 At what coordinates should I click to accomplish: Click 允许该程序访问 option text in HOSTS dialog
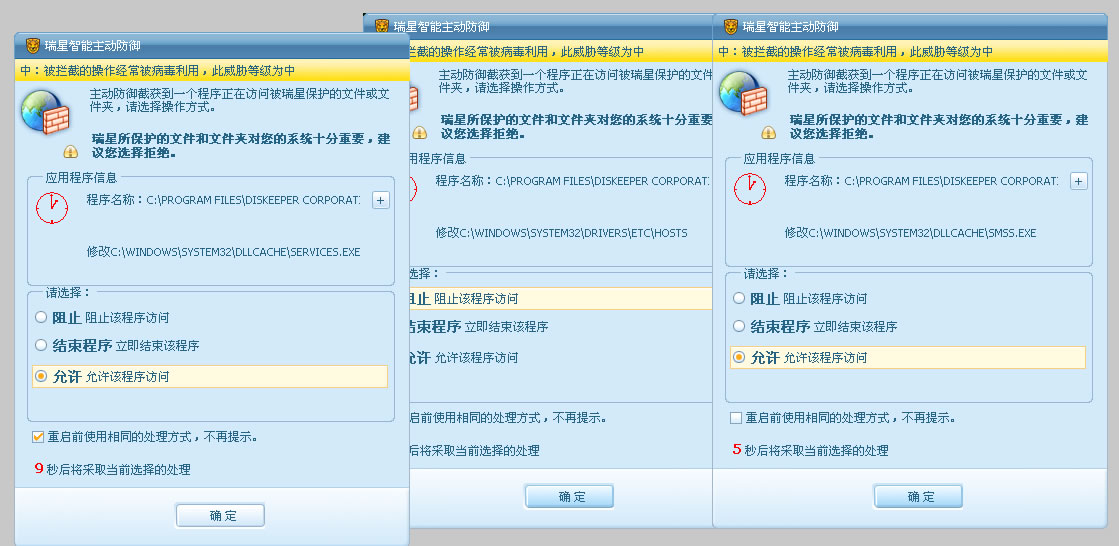click(x=476, y=358)
